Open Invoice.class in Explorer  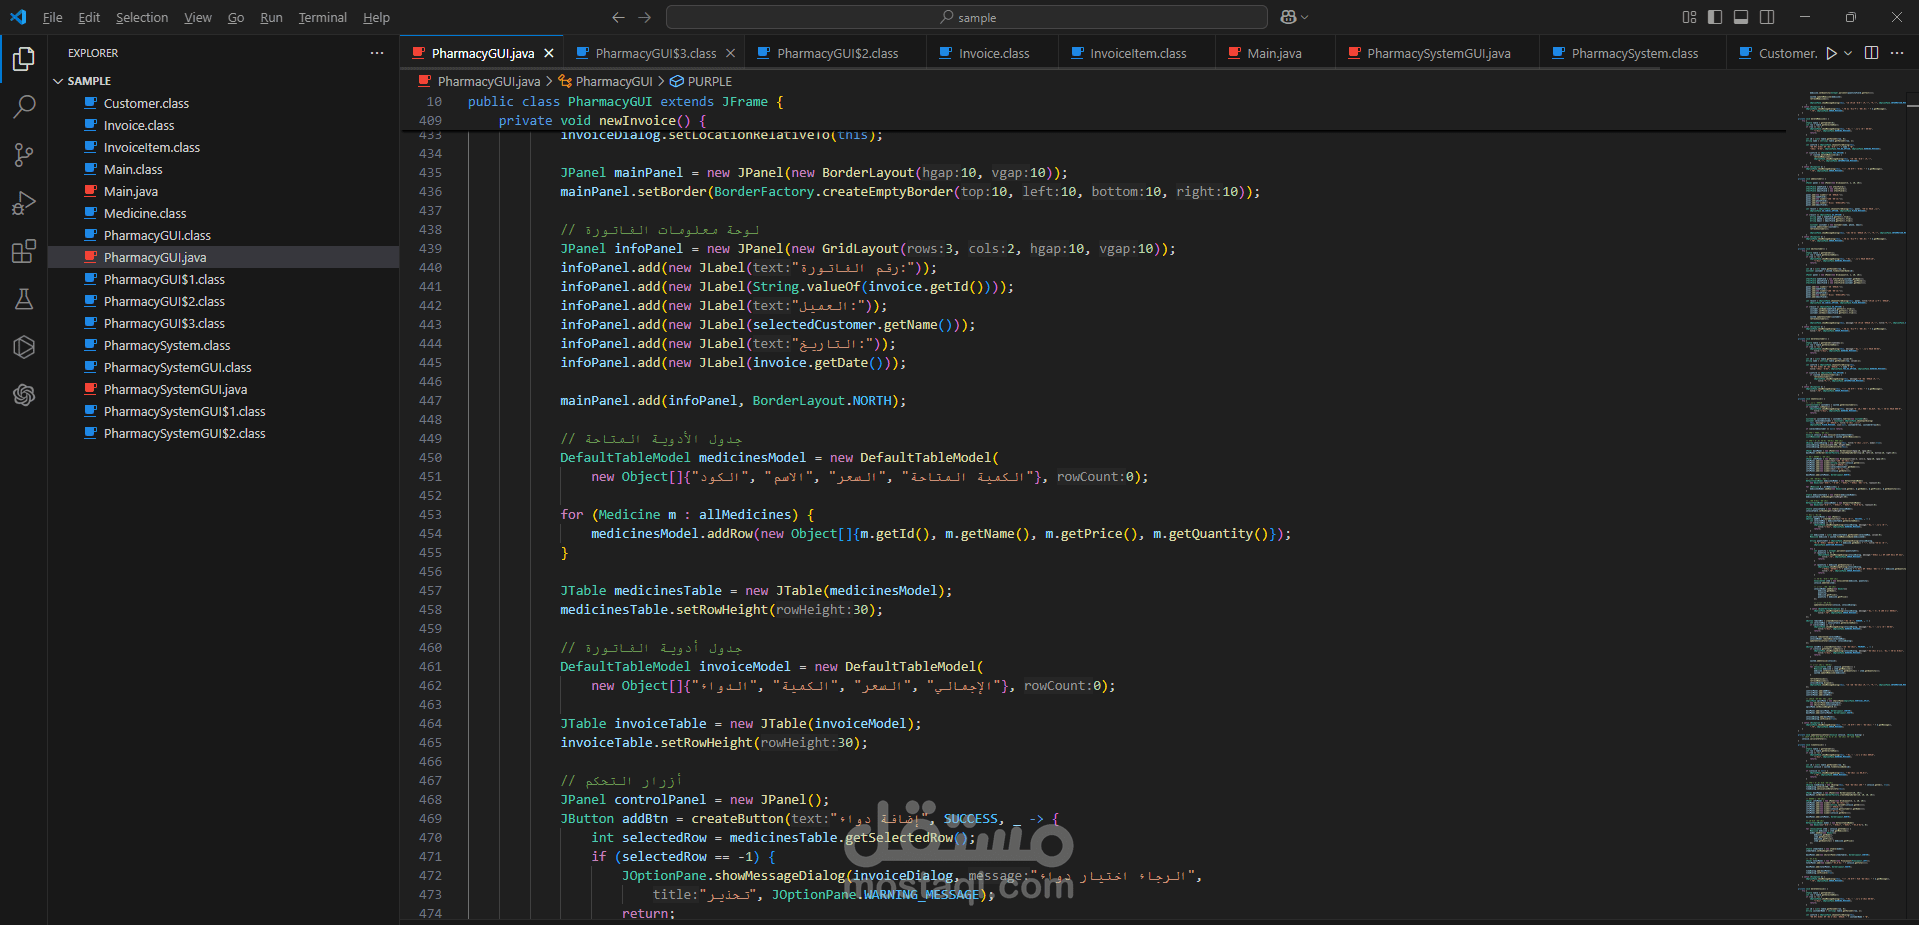tap(139, 125)
